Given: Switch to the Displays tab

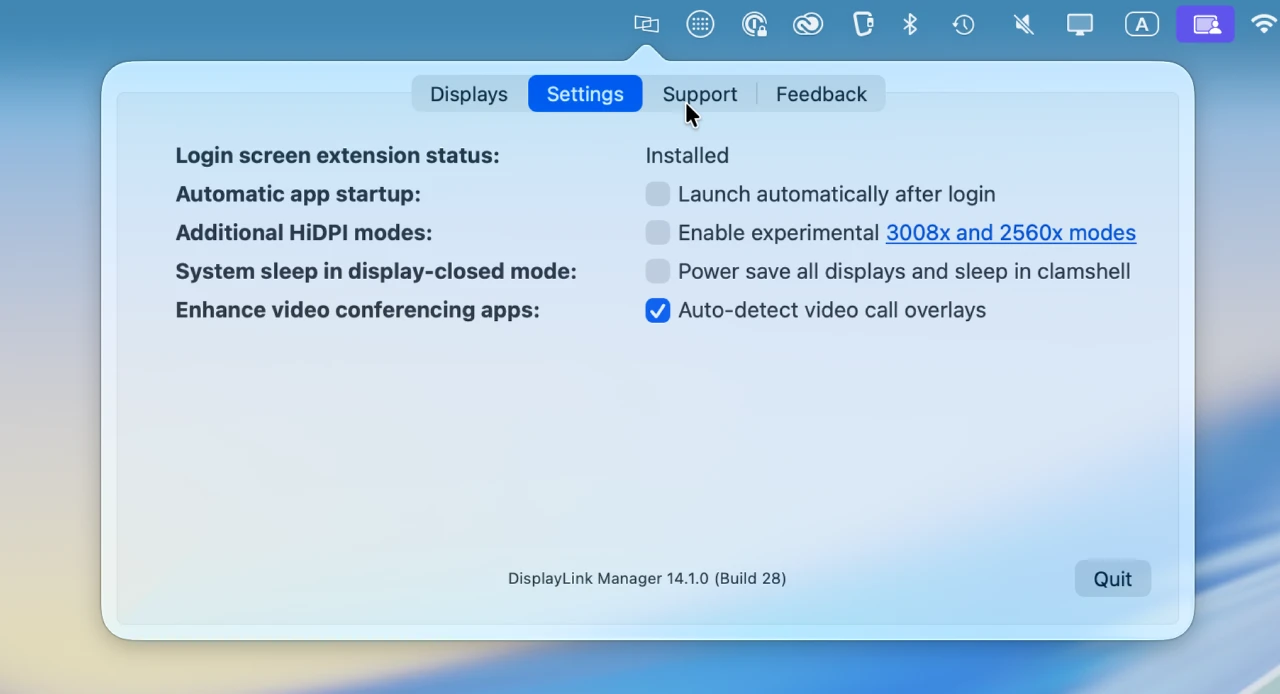Looking at the screenshot, I should (468, 93).
